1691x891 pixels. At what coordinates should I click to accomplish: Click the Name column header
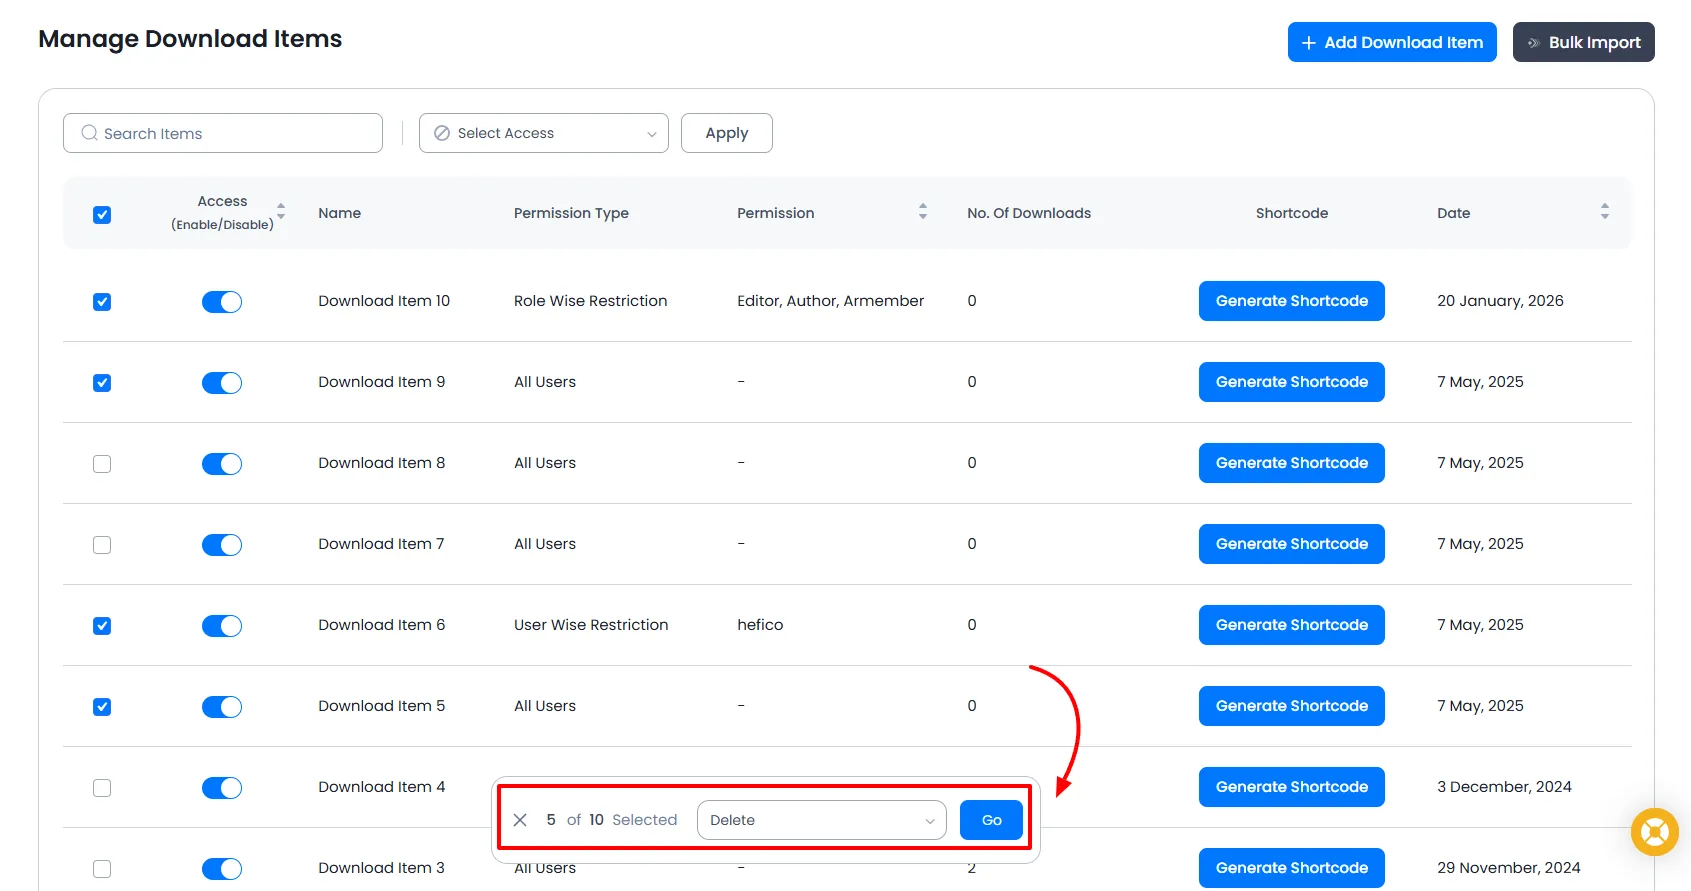tap(340, 213)
